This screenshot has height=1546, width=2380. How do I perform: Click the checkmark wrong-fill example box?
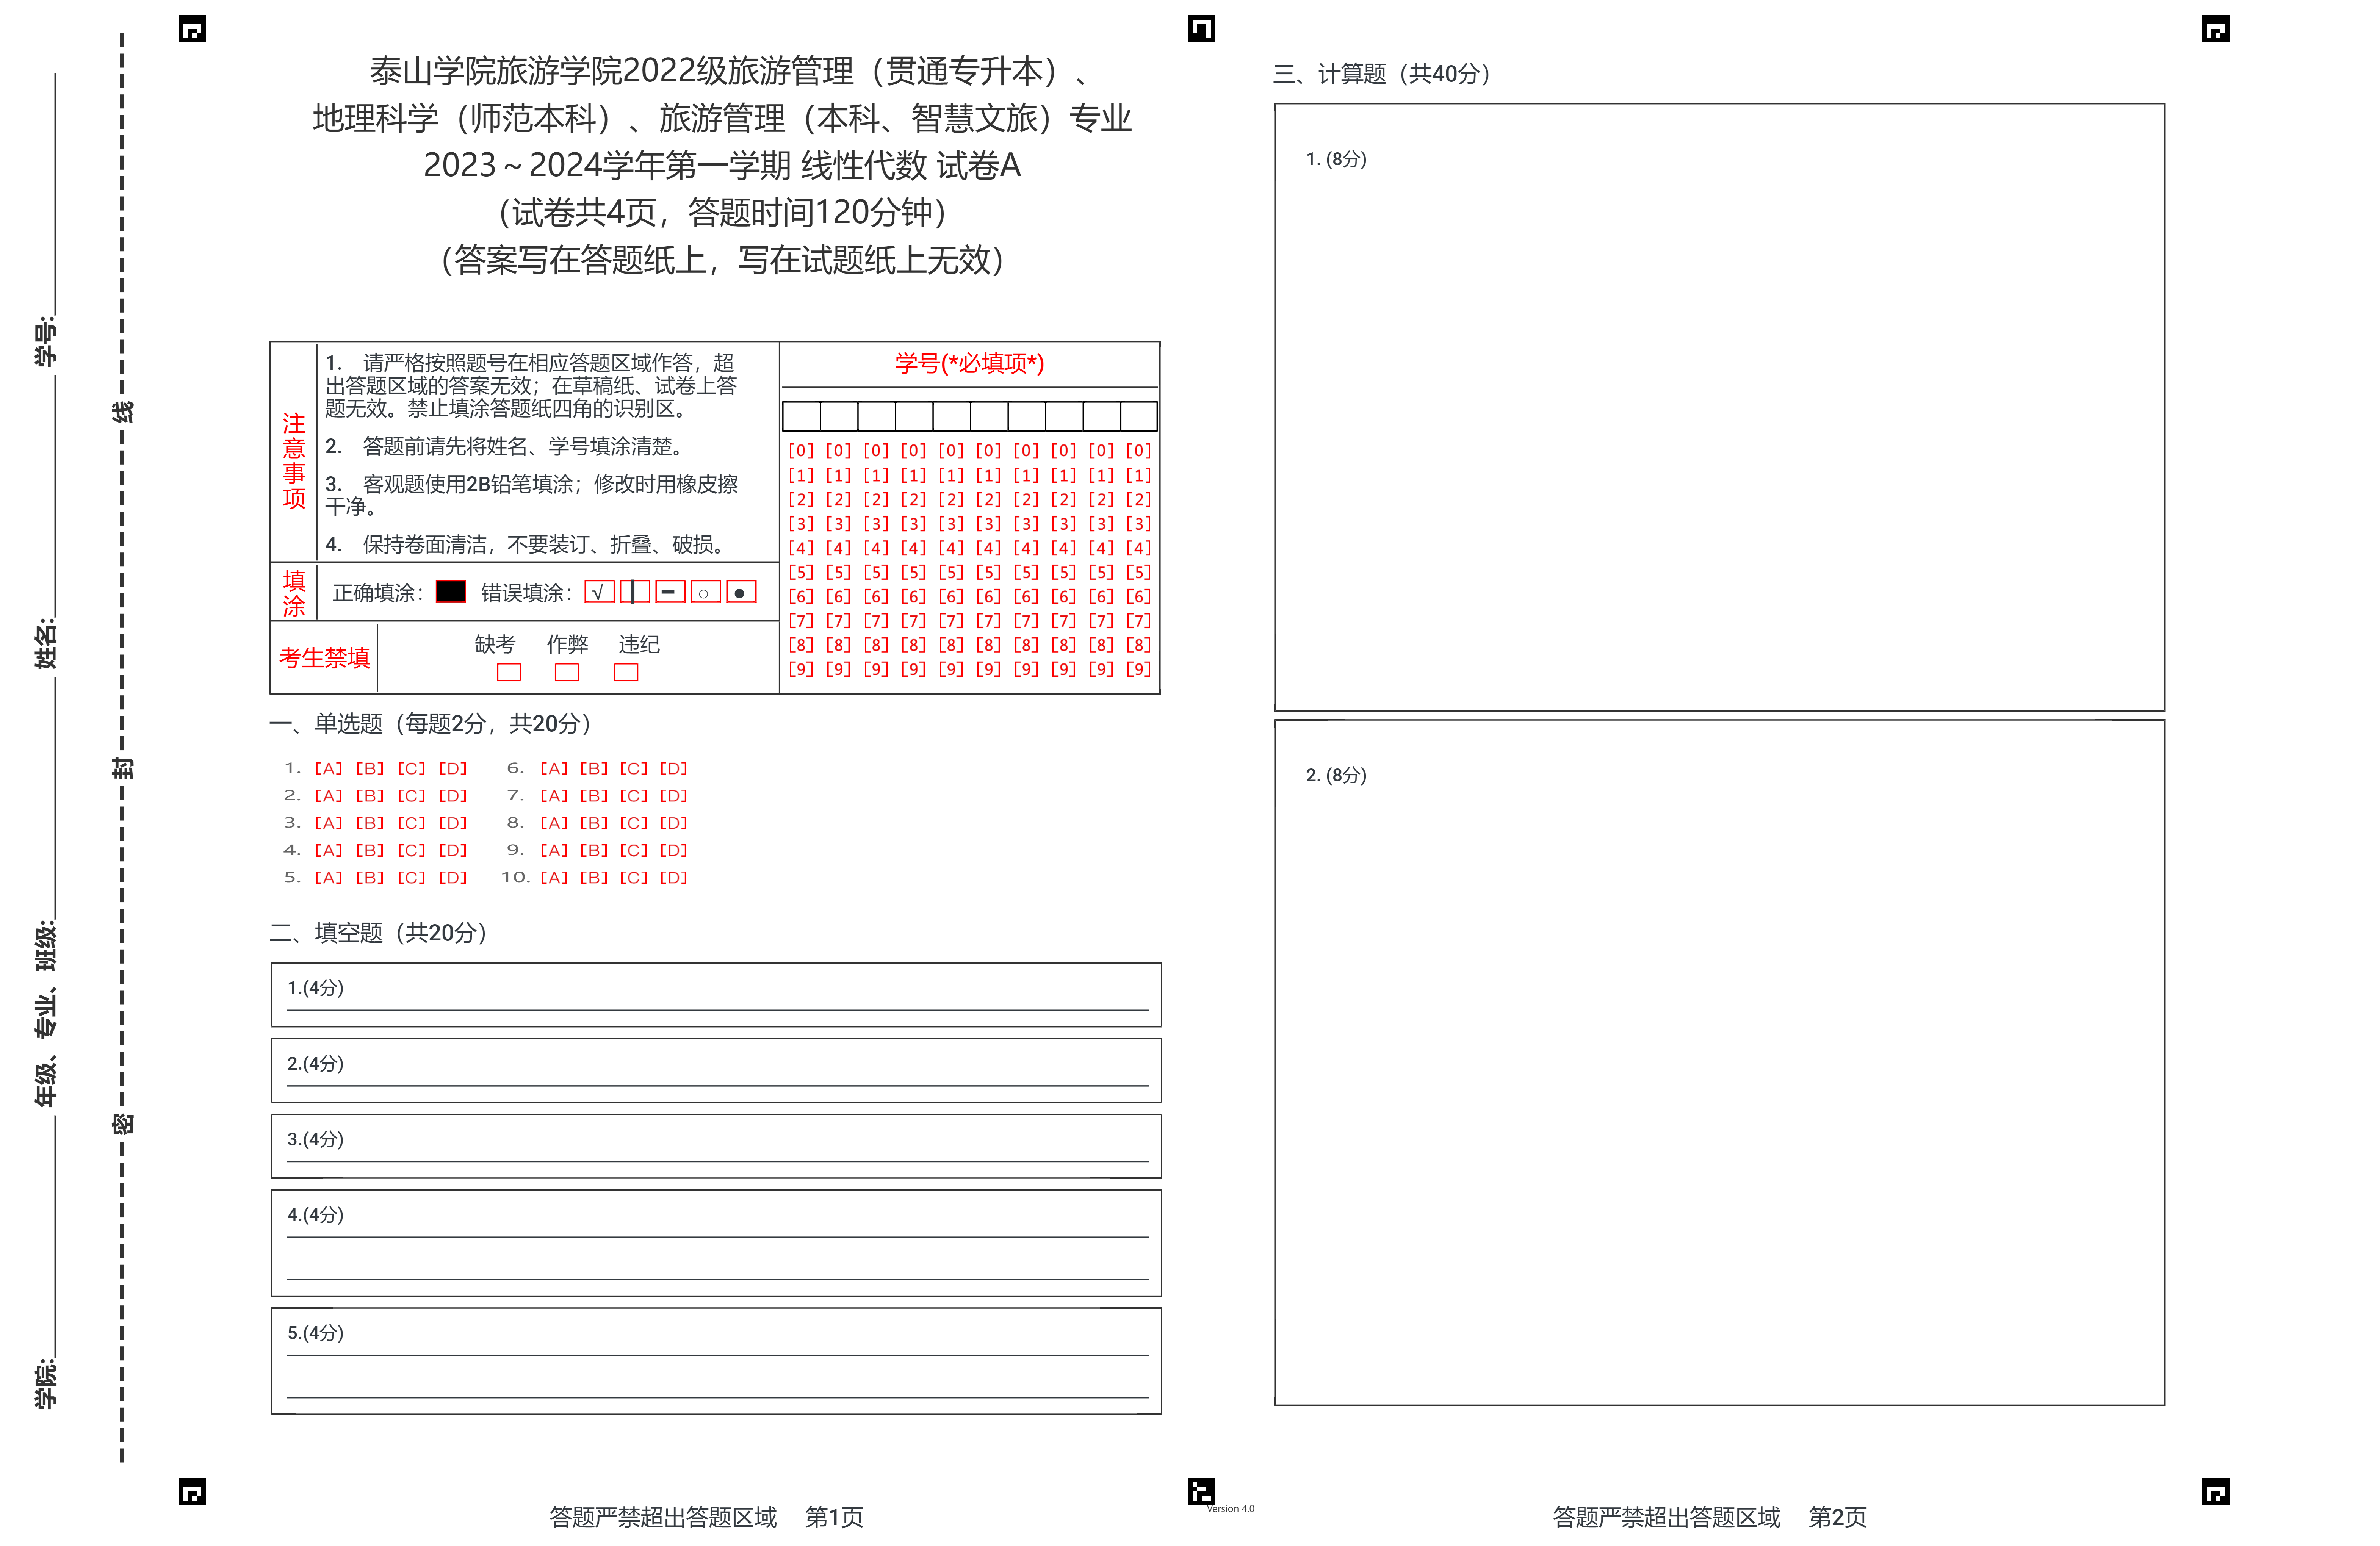(599, 592)
